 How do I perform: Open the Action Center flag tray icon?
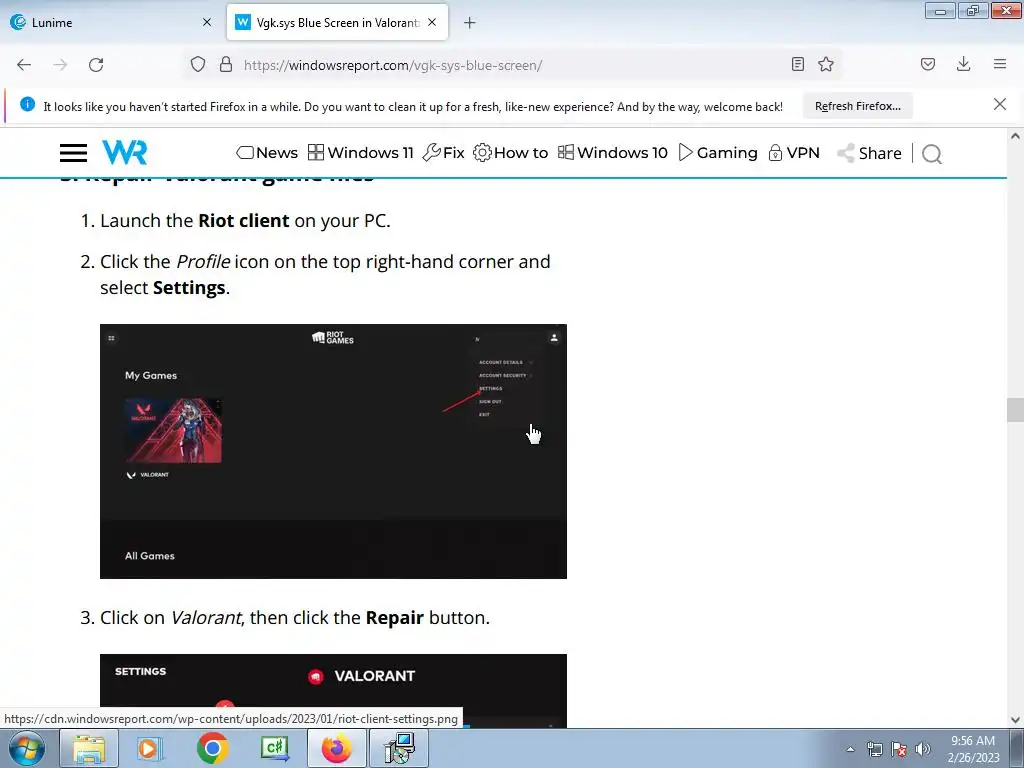pyautogui.click(x=899, y=749)
